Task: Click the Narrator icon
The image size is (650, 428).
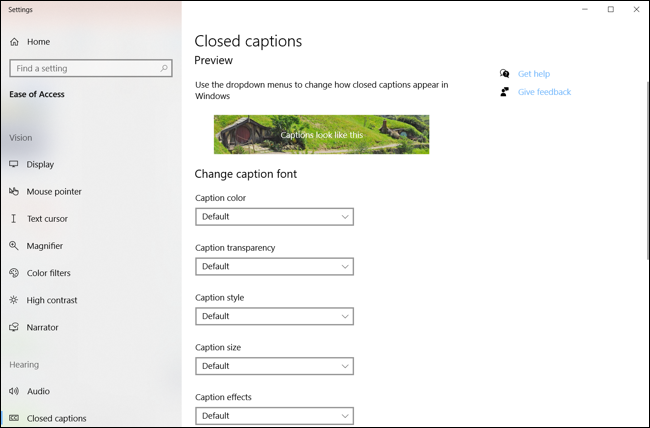Action: (14, 327)
